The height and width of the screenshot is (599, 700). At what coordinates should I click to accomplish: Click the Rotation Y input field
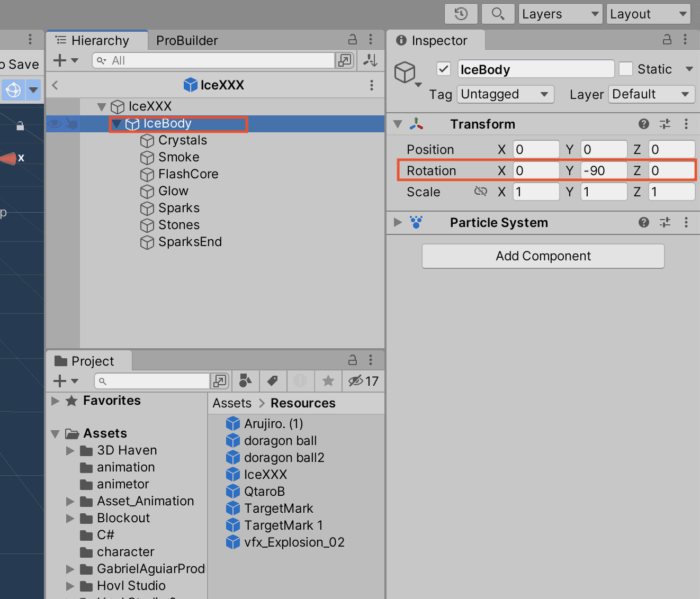(x=607, y=170)
